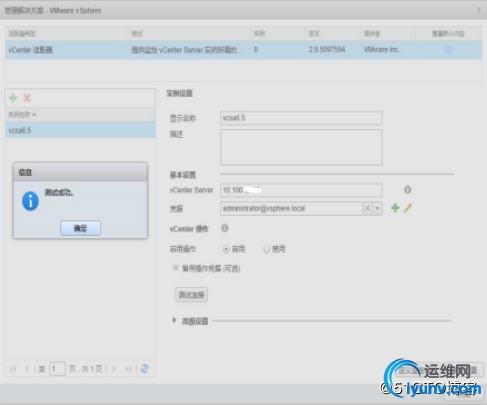Click the page number input box

[x=57, y=369]
